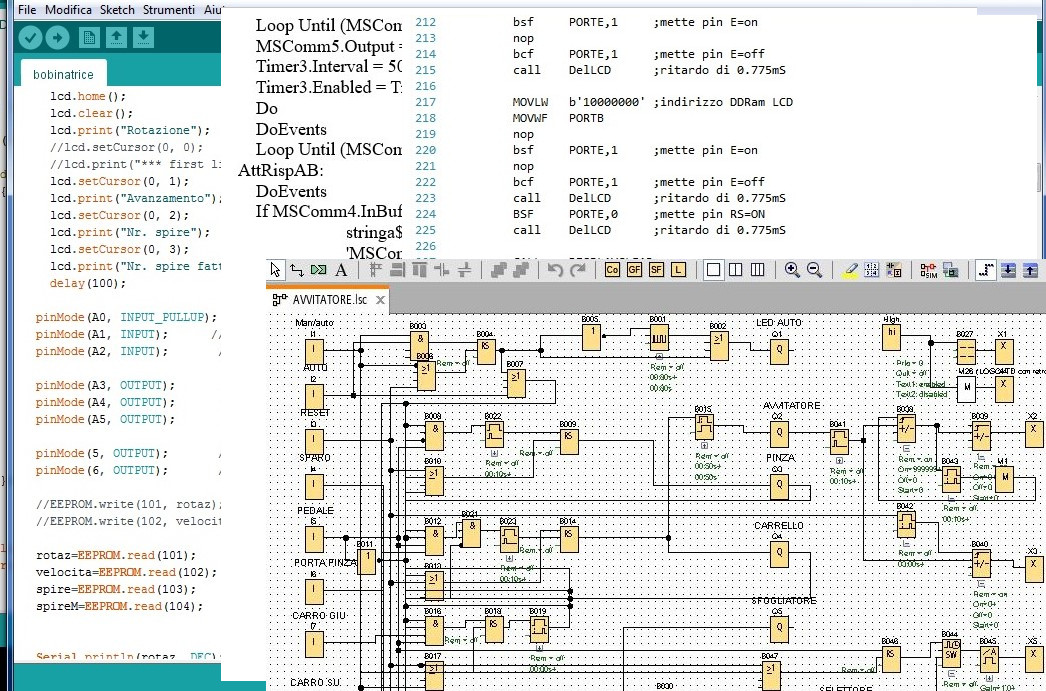Viewport: 1046px width, 691px height.
Task: Select the two-pane vertical split view
Action: click(736, 270)
